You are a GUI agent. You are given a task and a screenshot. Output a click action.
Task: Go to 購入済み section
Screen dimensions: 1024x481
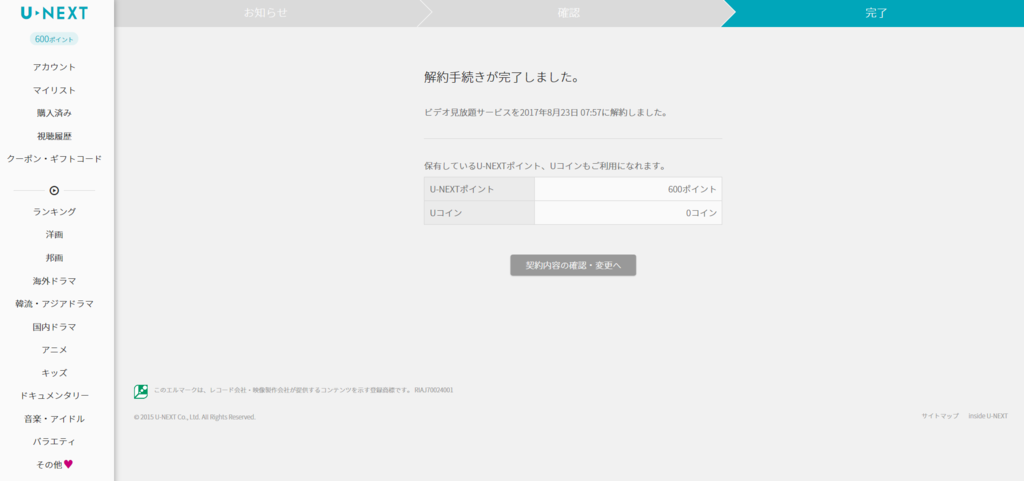(x=54, y=113)
